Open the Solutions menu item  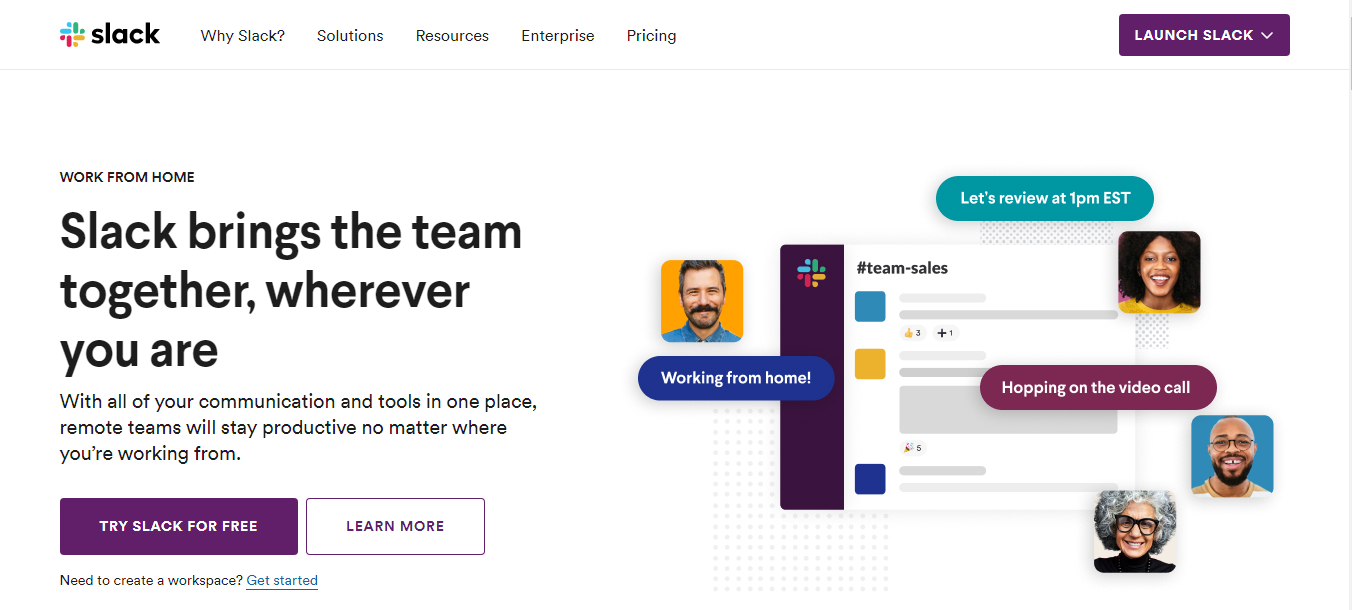[x=350, y=36]
